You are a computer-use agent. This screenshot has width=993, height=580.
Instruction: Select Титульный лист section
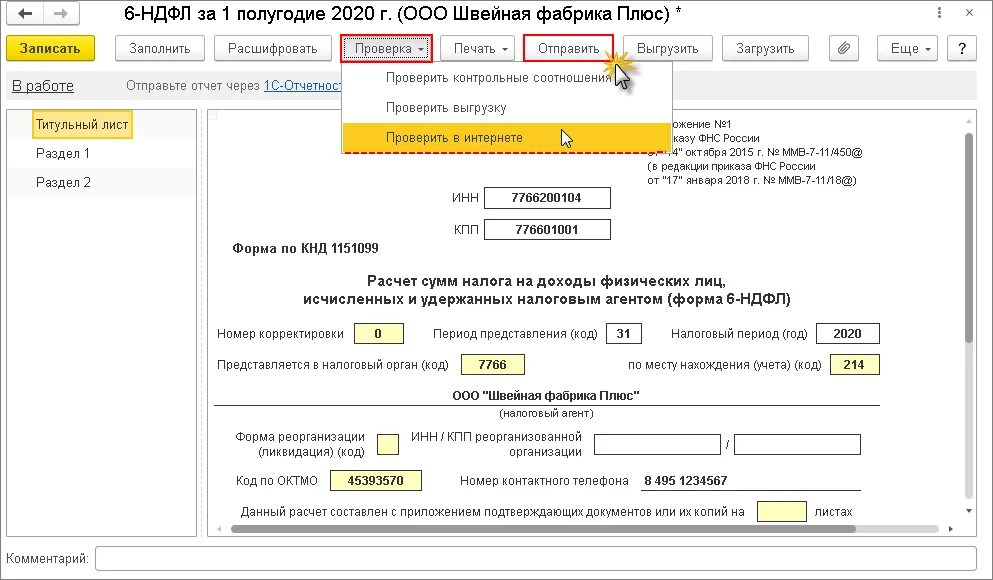(82, 125)
